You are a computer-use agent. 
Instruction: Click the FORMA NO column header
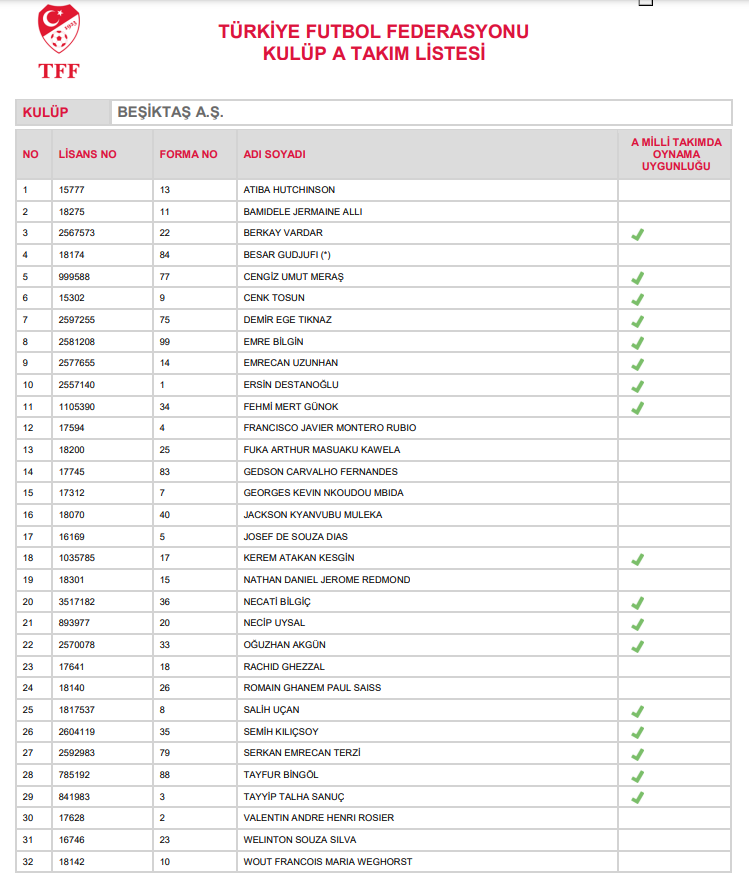coord(188,154)
